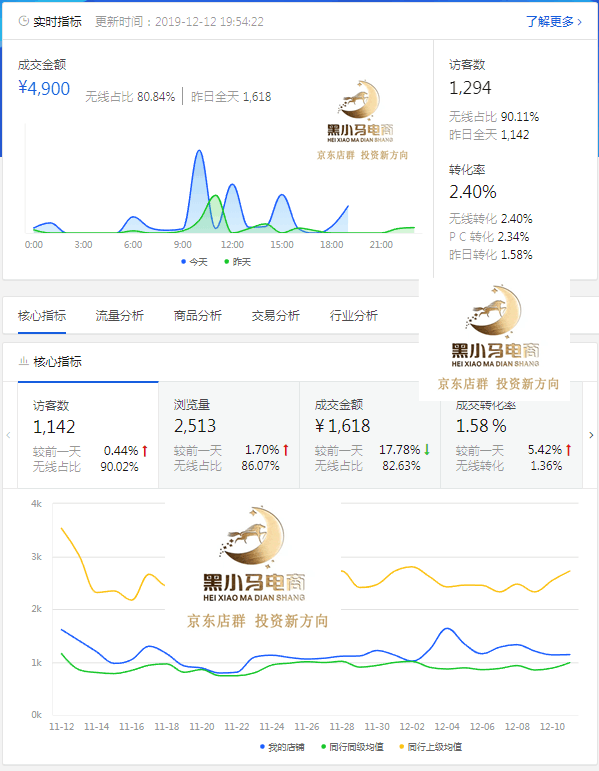Viewport: 599px width, 771px height.
Task: Toggle the 昨天 legend series
Action: point(237,262)
